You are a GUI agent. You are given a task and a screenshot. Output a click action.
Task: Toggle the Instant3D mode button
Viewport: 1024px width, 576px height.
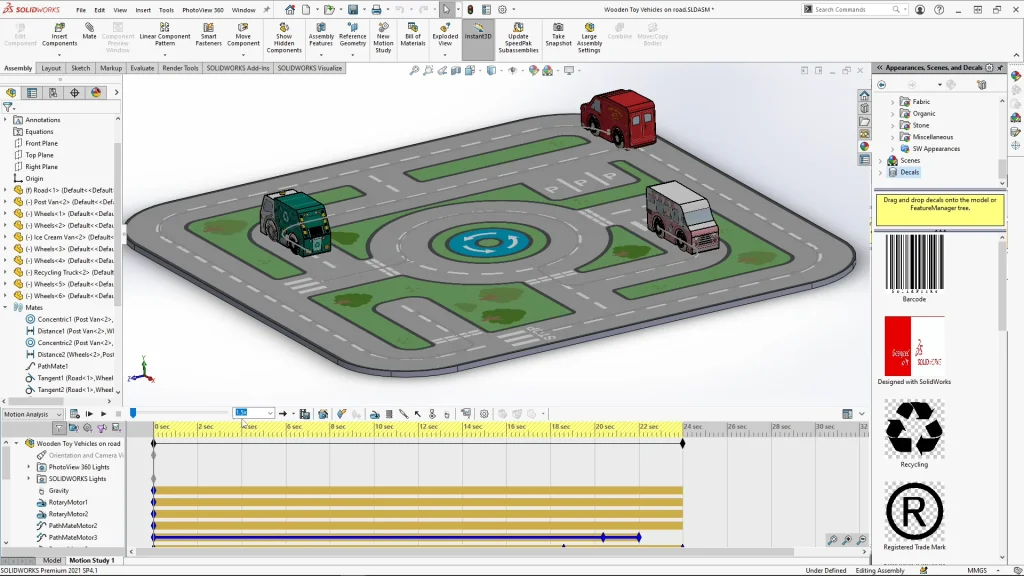click(x=478, y=30)
